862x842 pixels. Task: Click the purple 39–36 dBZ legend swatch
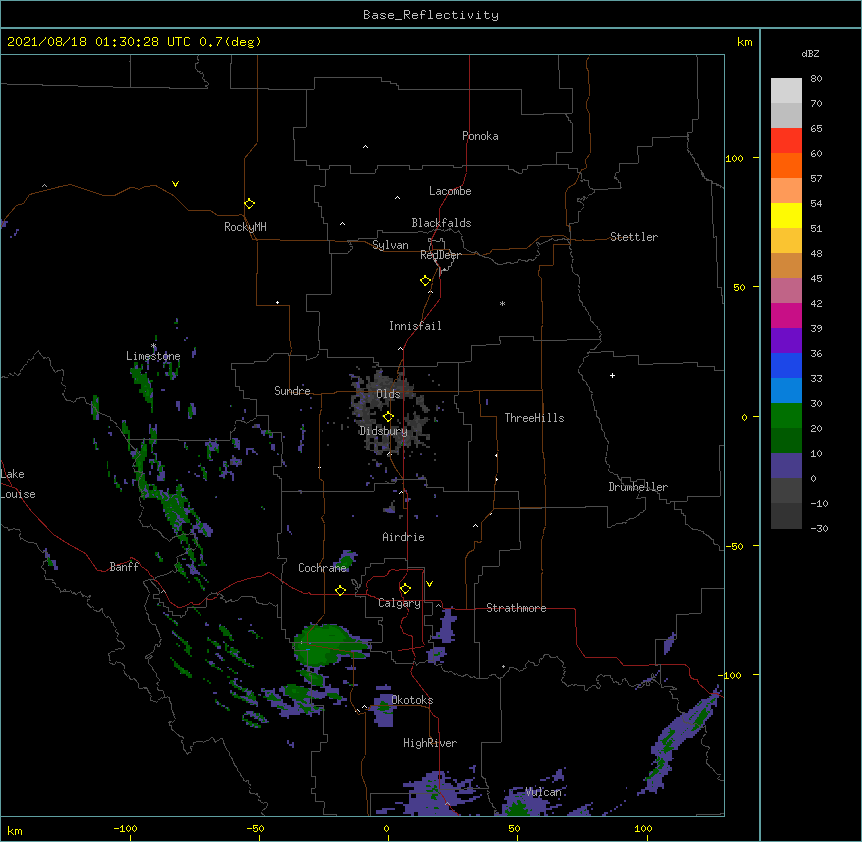point(786,340)
